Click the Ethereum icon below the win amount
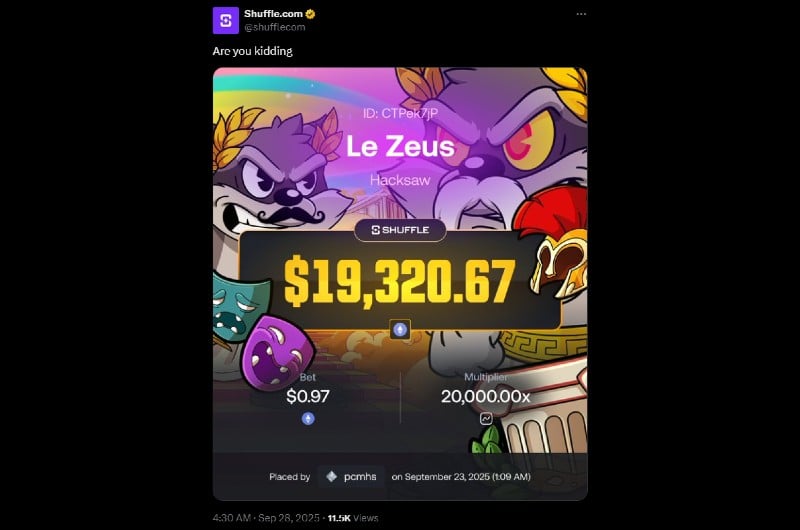 click(x=400, y=330)
